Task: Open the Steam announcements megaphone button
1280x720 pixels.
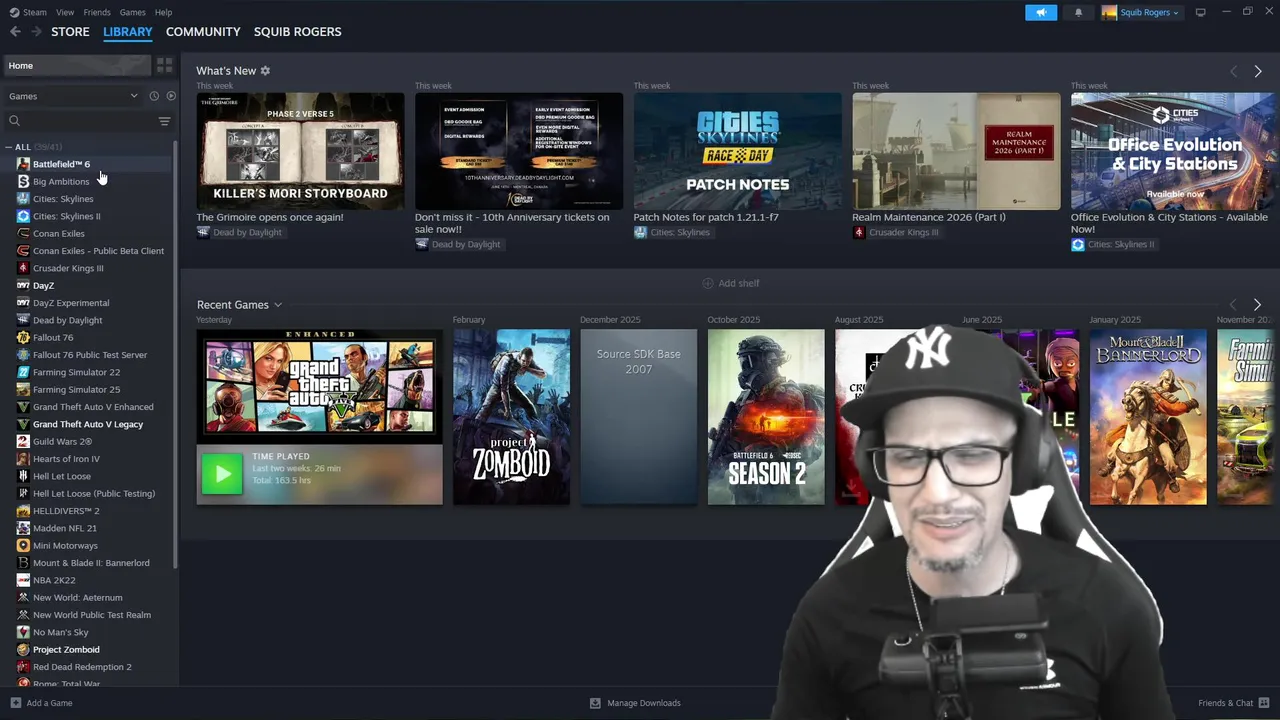Action: click(1040, 12)
